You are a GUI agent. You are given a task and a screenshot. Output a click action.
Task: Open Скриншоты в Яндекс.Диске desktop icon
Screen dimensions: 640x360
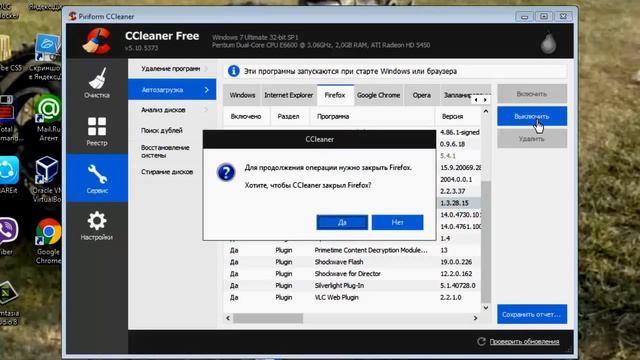(x=46, y=58)
